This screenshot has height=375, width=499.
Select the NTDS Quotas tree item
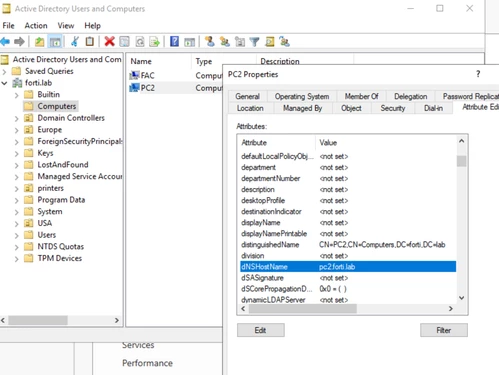click(x=61, y=246)
